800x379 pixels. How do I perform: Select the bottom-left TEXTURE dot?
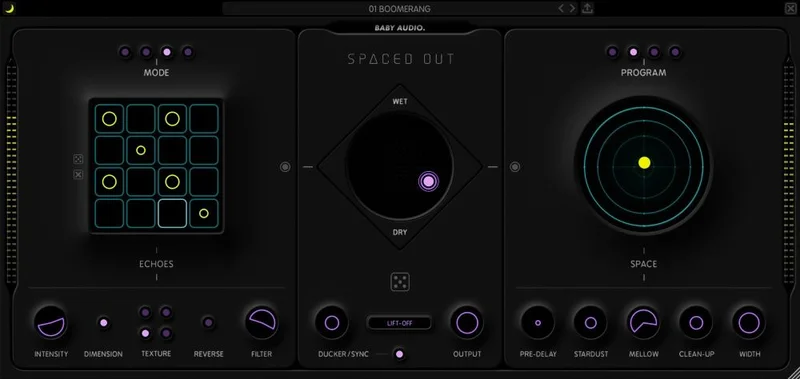click(x=145, y=334)
